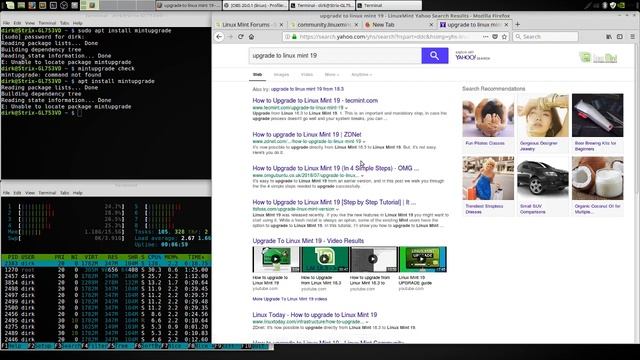Image resolution: width=640 pixels, height=360 pixels.
Task: Expand arrow next to tecmint.com result URL
Action: [x=346, y=108]
